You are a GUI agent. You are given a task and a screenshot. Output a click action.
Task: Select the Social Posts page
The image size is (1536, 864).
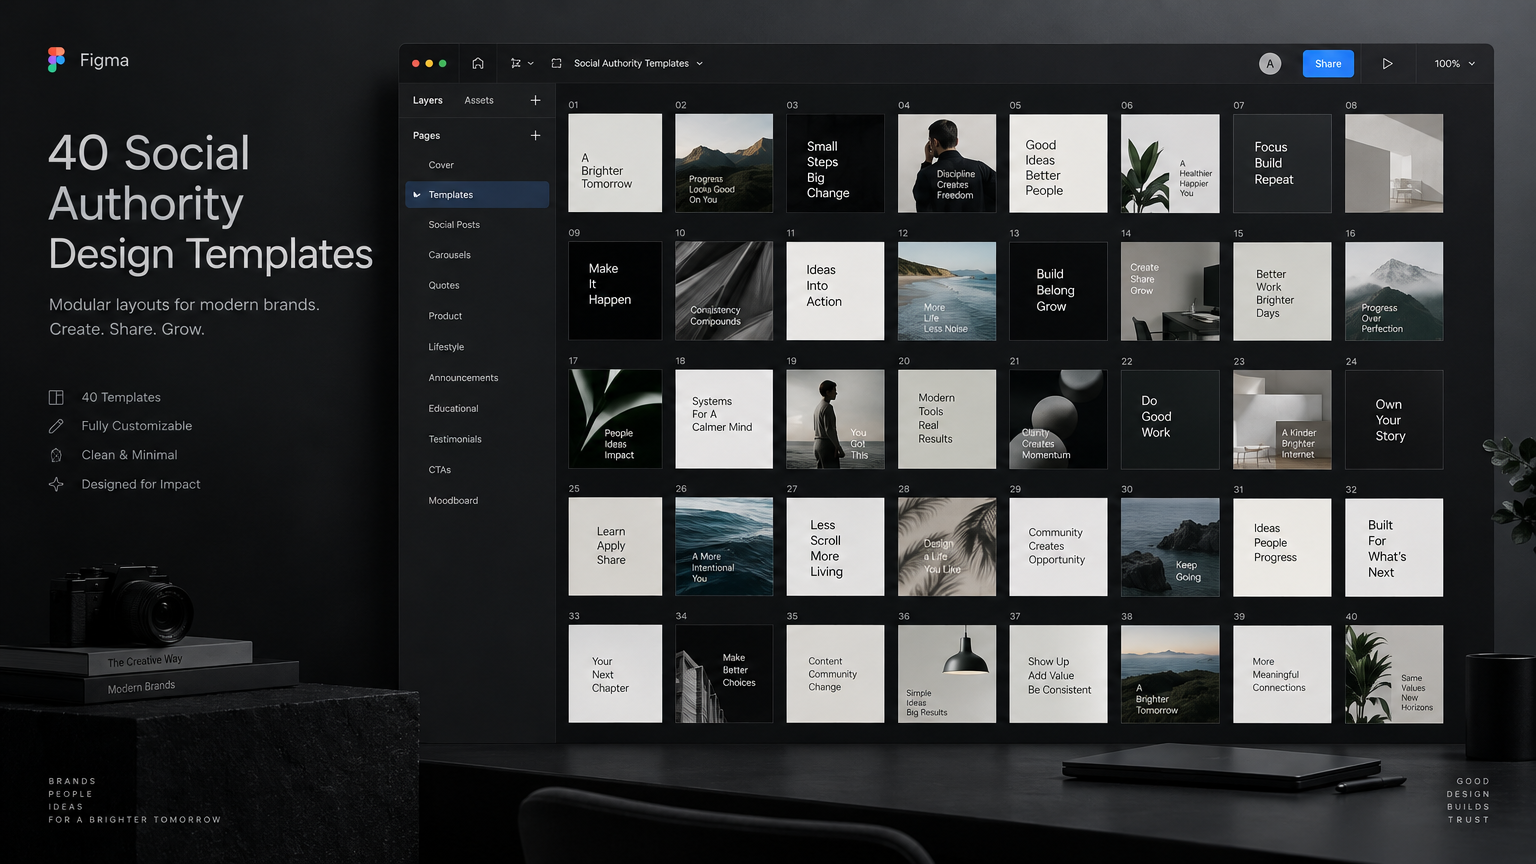tap(454, 225)
